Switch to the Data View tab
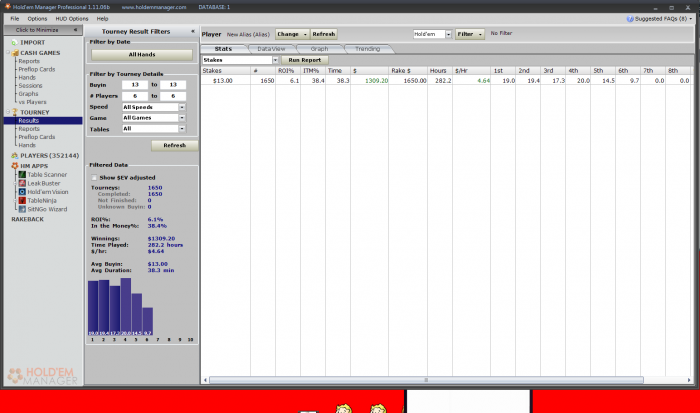Viewport: 700px width, 413px height. 271,49
